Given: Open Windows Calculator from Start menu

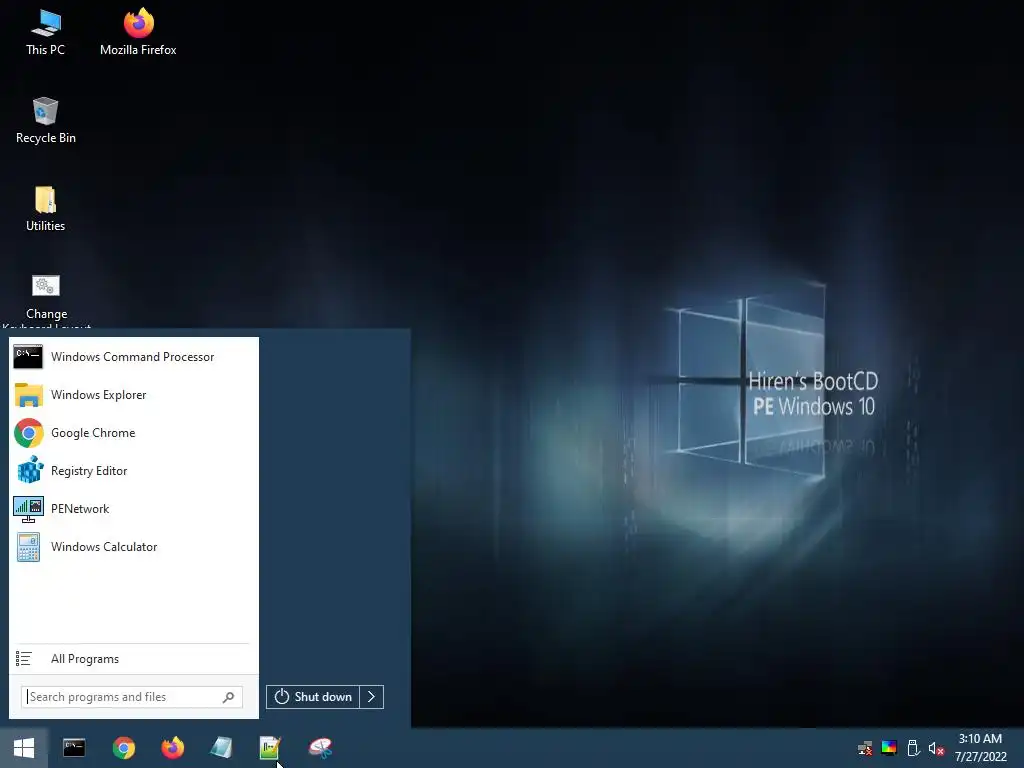Looking at the screenshot, I should [133, 547].
